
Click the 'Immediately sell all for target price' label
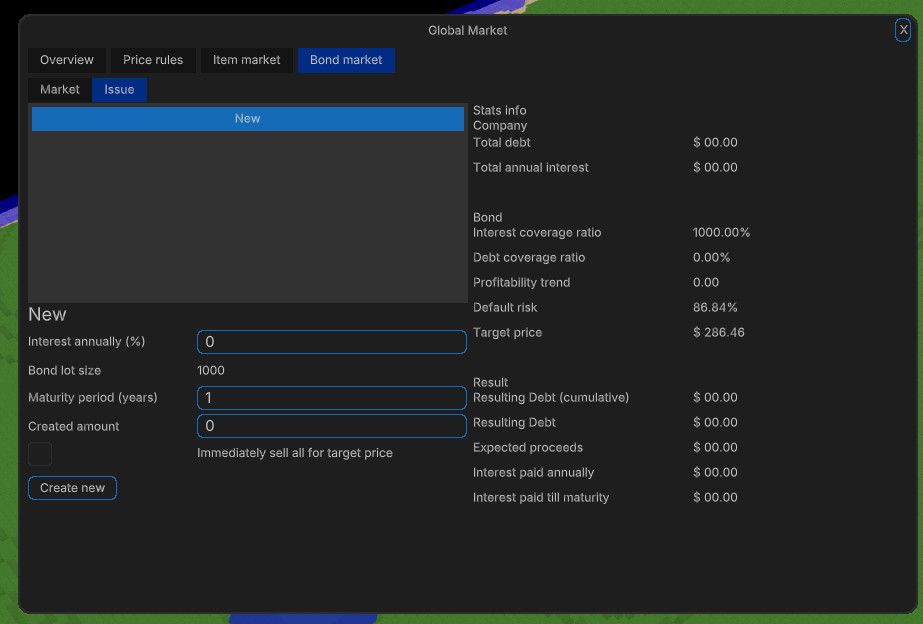(x=295, y=453)
